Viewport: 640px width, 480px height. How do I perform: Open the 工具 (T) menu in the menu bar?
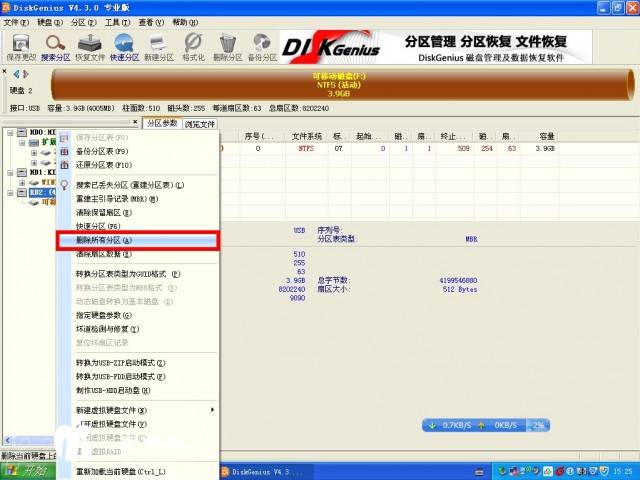[117, 22]
